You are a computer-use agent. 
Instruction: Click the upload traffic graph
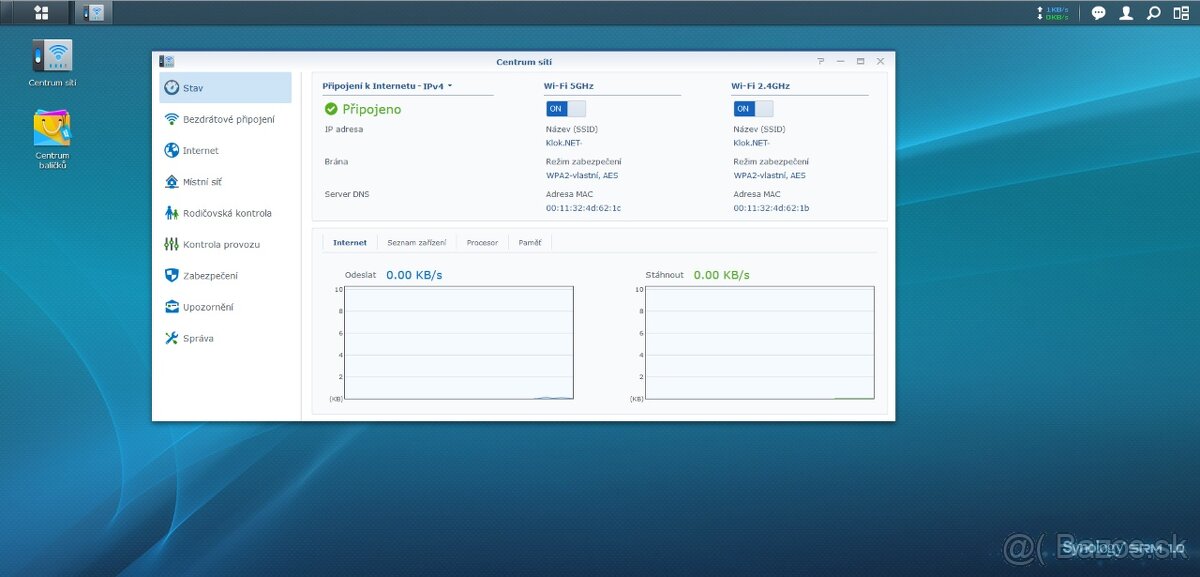(x=460, y=343)
